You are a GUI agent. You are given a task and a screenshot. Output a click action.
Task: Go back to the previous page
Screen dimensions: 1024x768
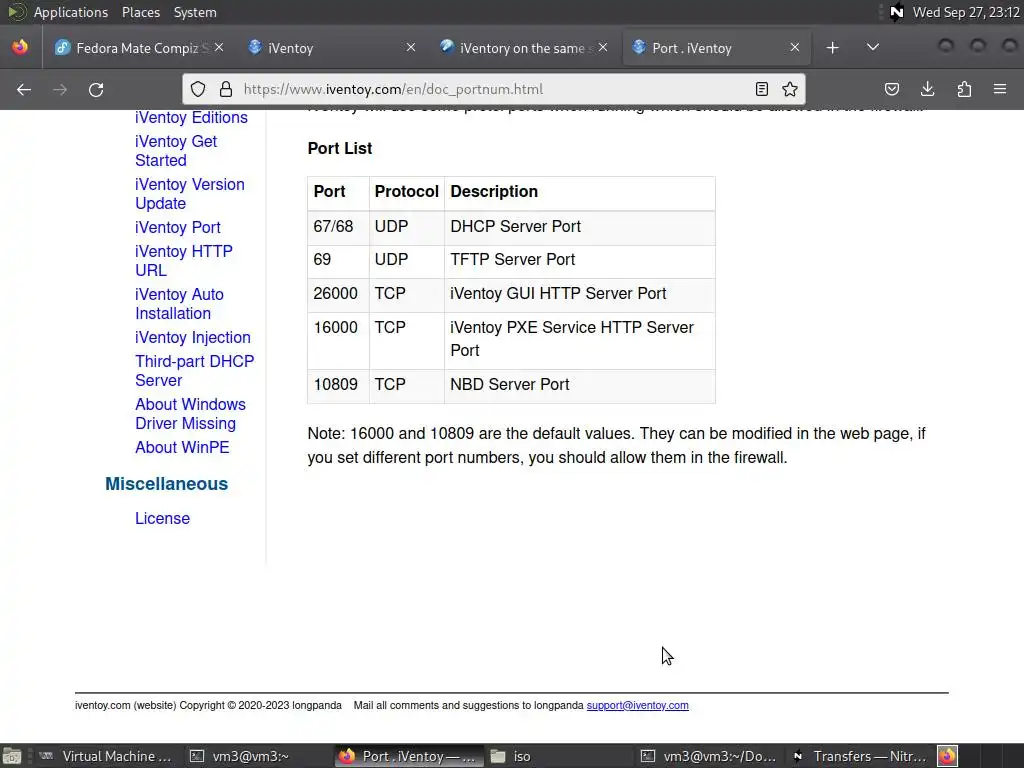pos(24,89)
